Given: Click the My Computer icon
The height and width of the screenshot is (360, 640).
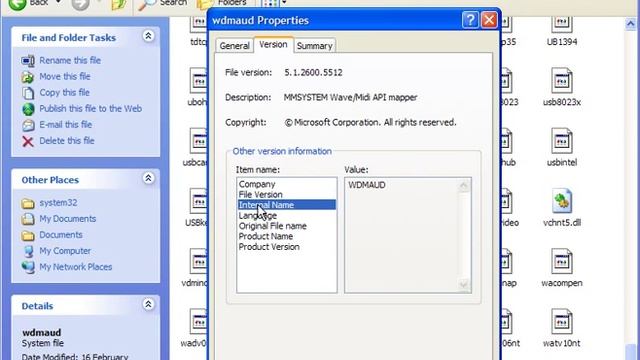Looking at the screenshot, I should coord(28,251).
